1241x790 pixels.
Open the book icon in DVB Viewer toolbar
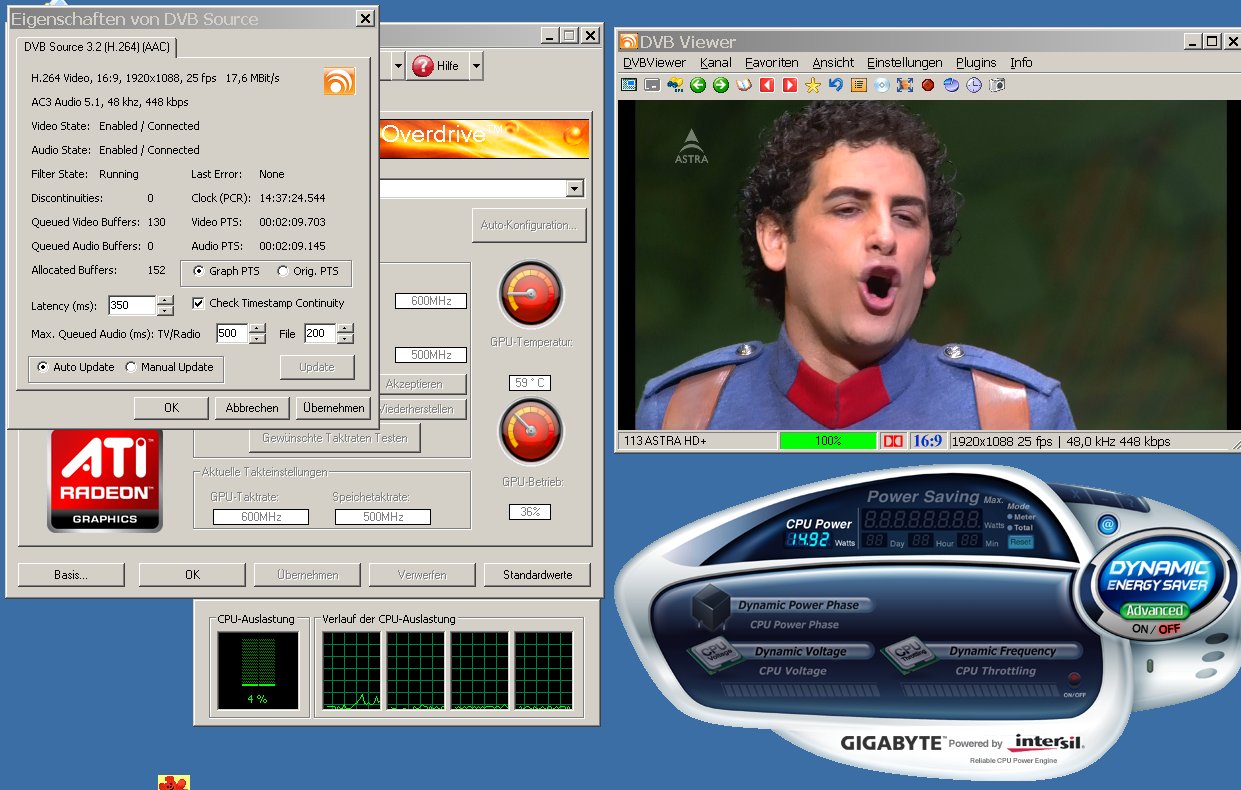click(744, 85)
